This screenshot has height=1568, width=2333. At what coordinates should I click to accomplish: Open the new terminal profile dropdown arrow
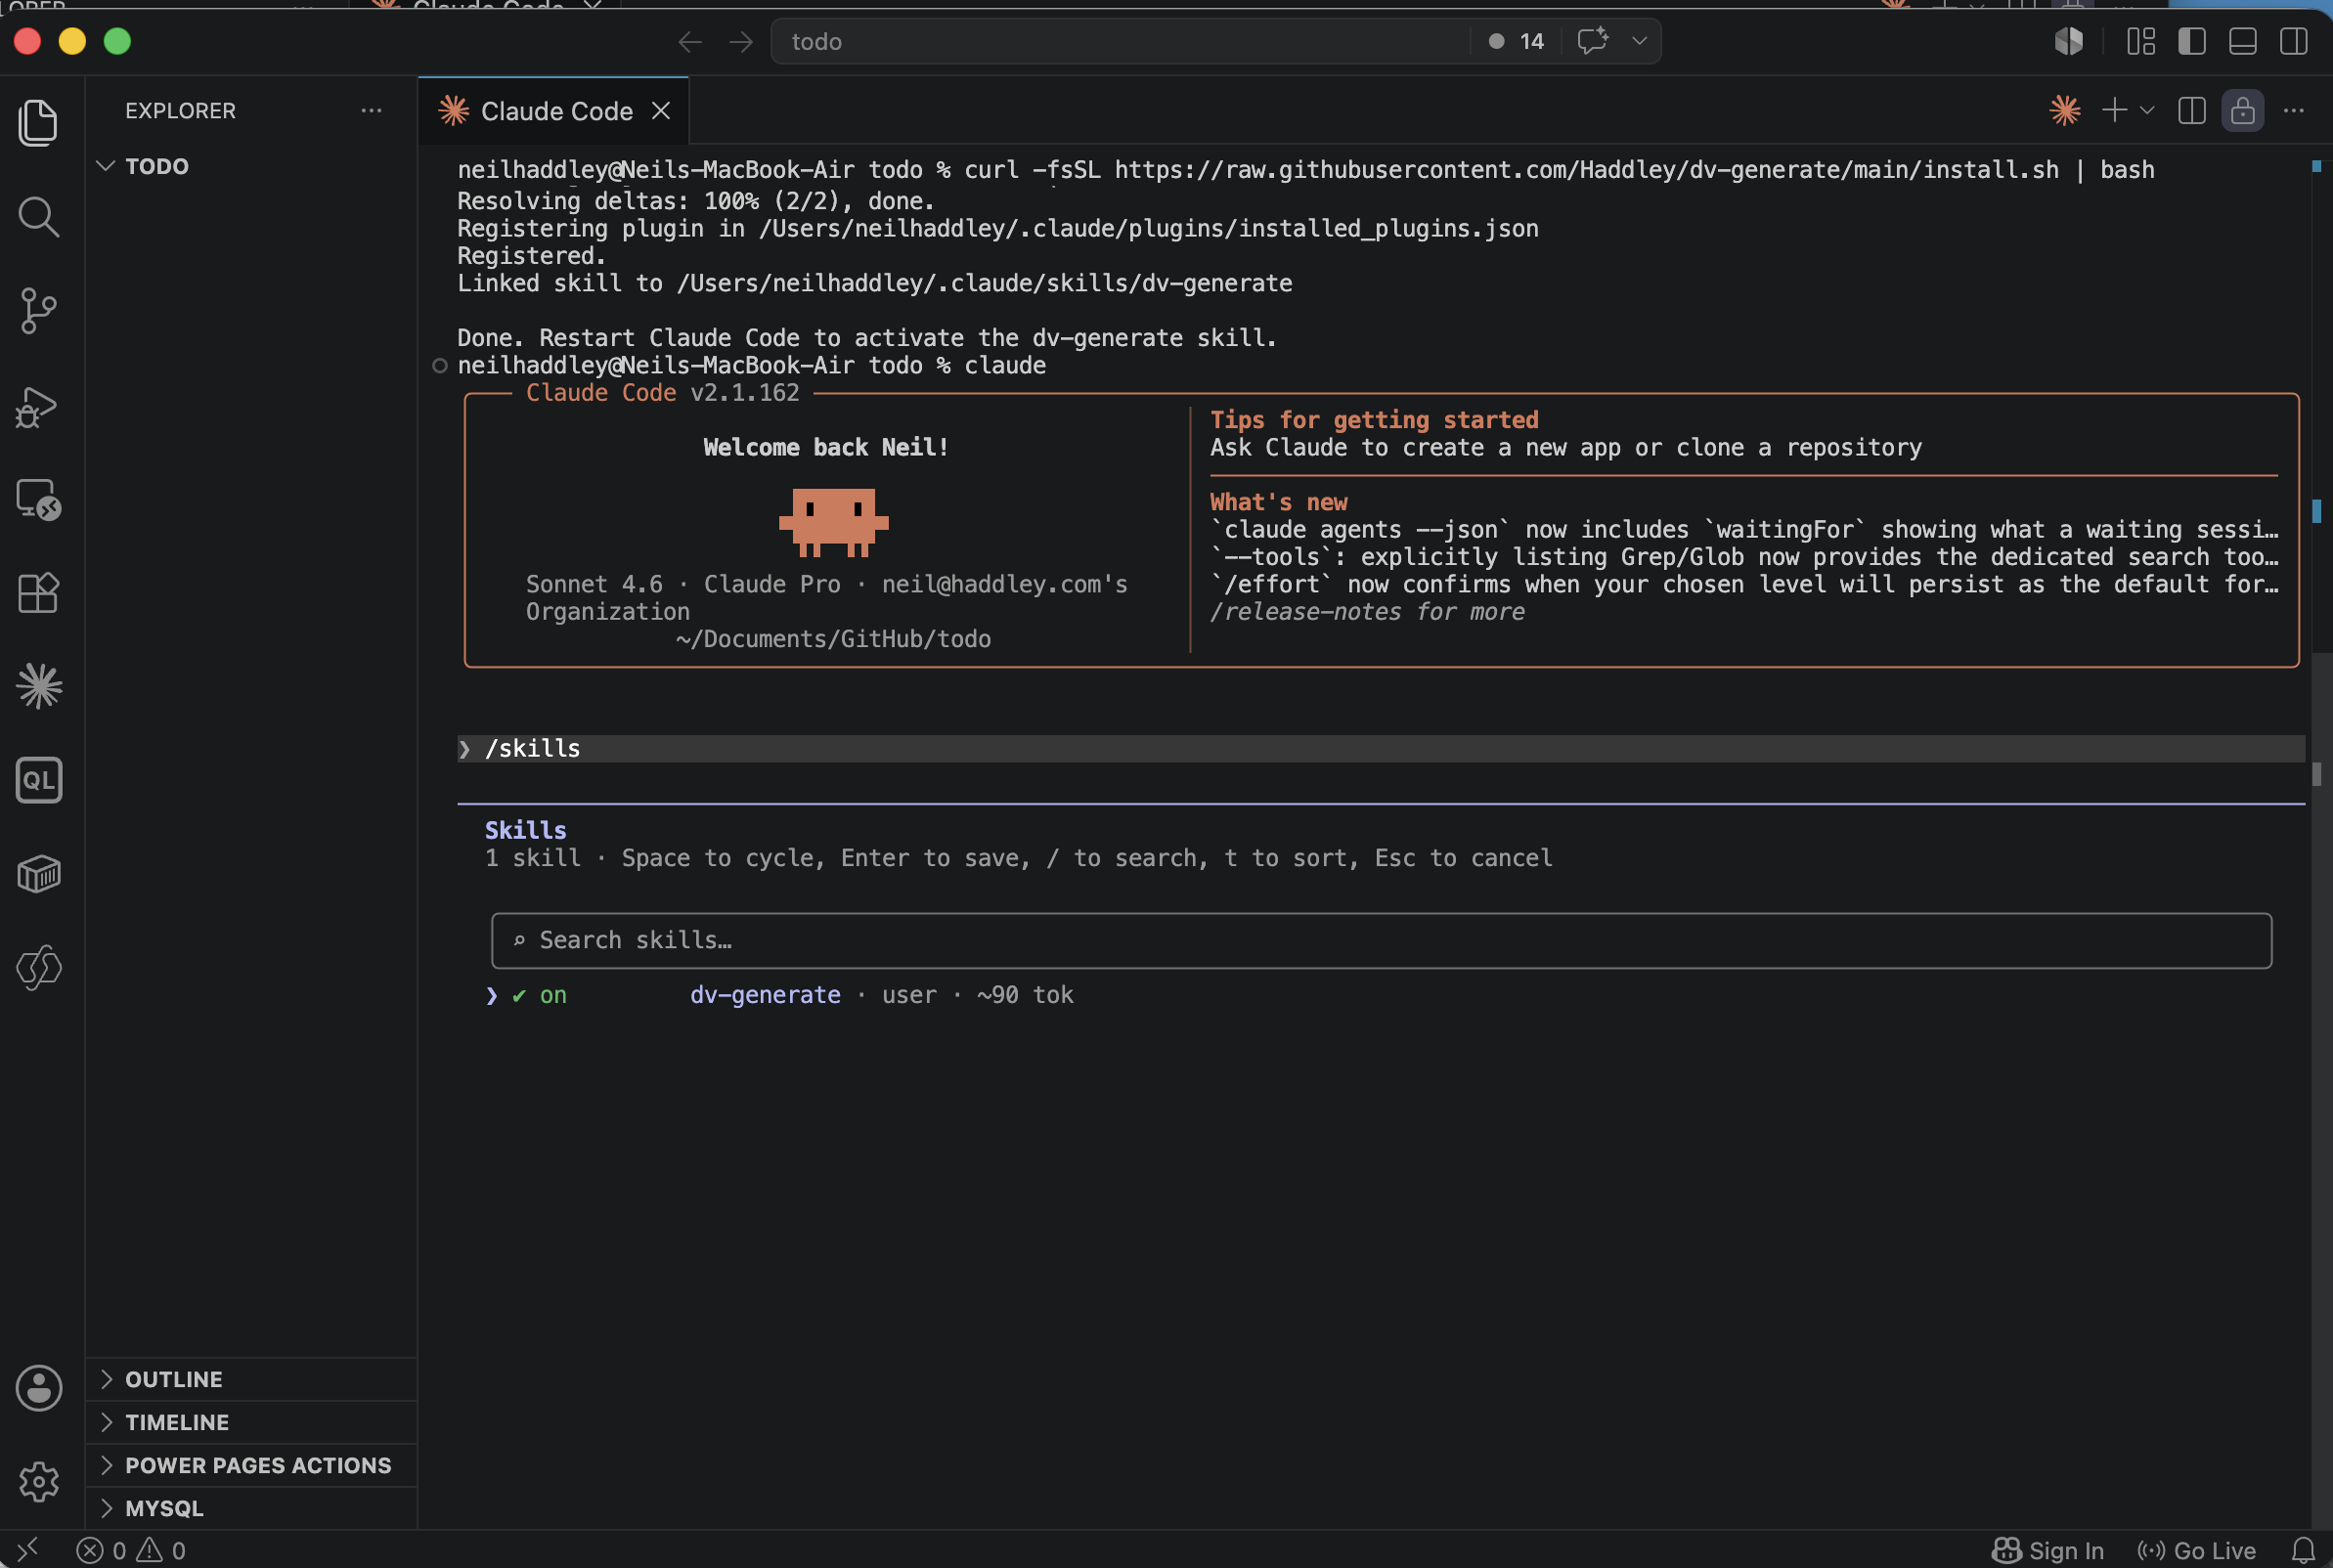(x=2147, y=110)
